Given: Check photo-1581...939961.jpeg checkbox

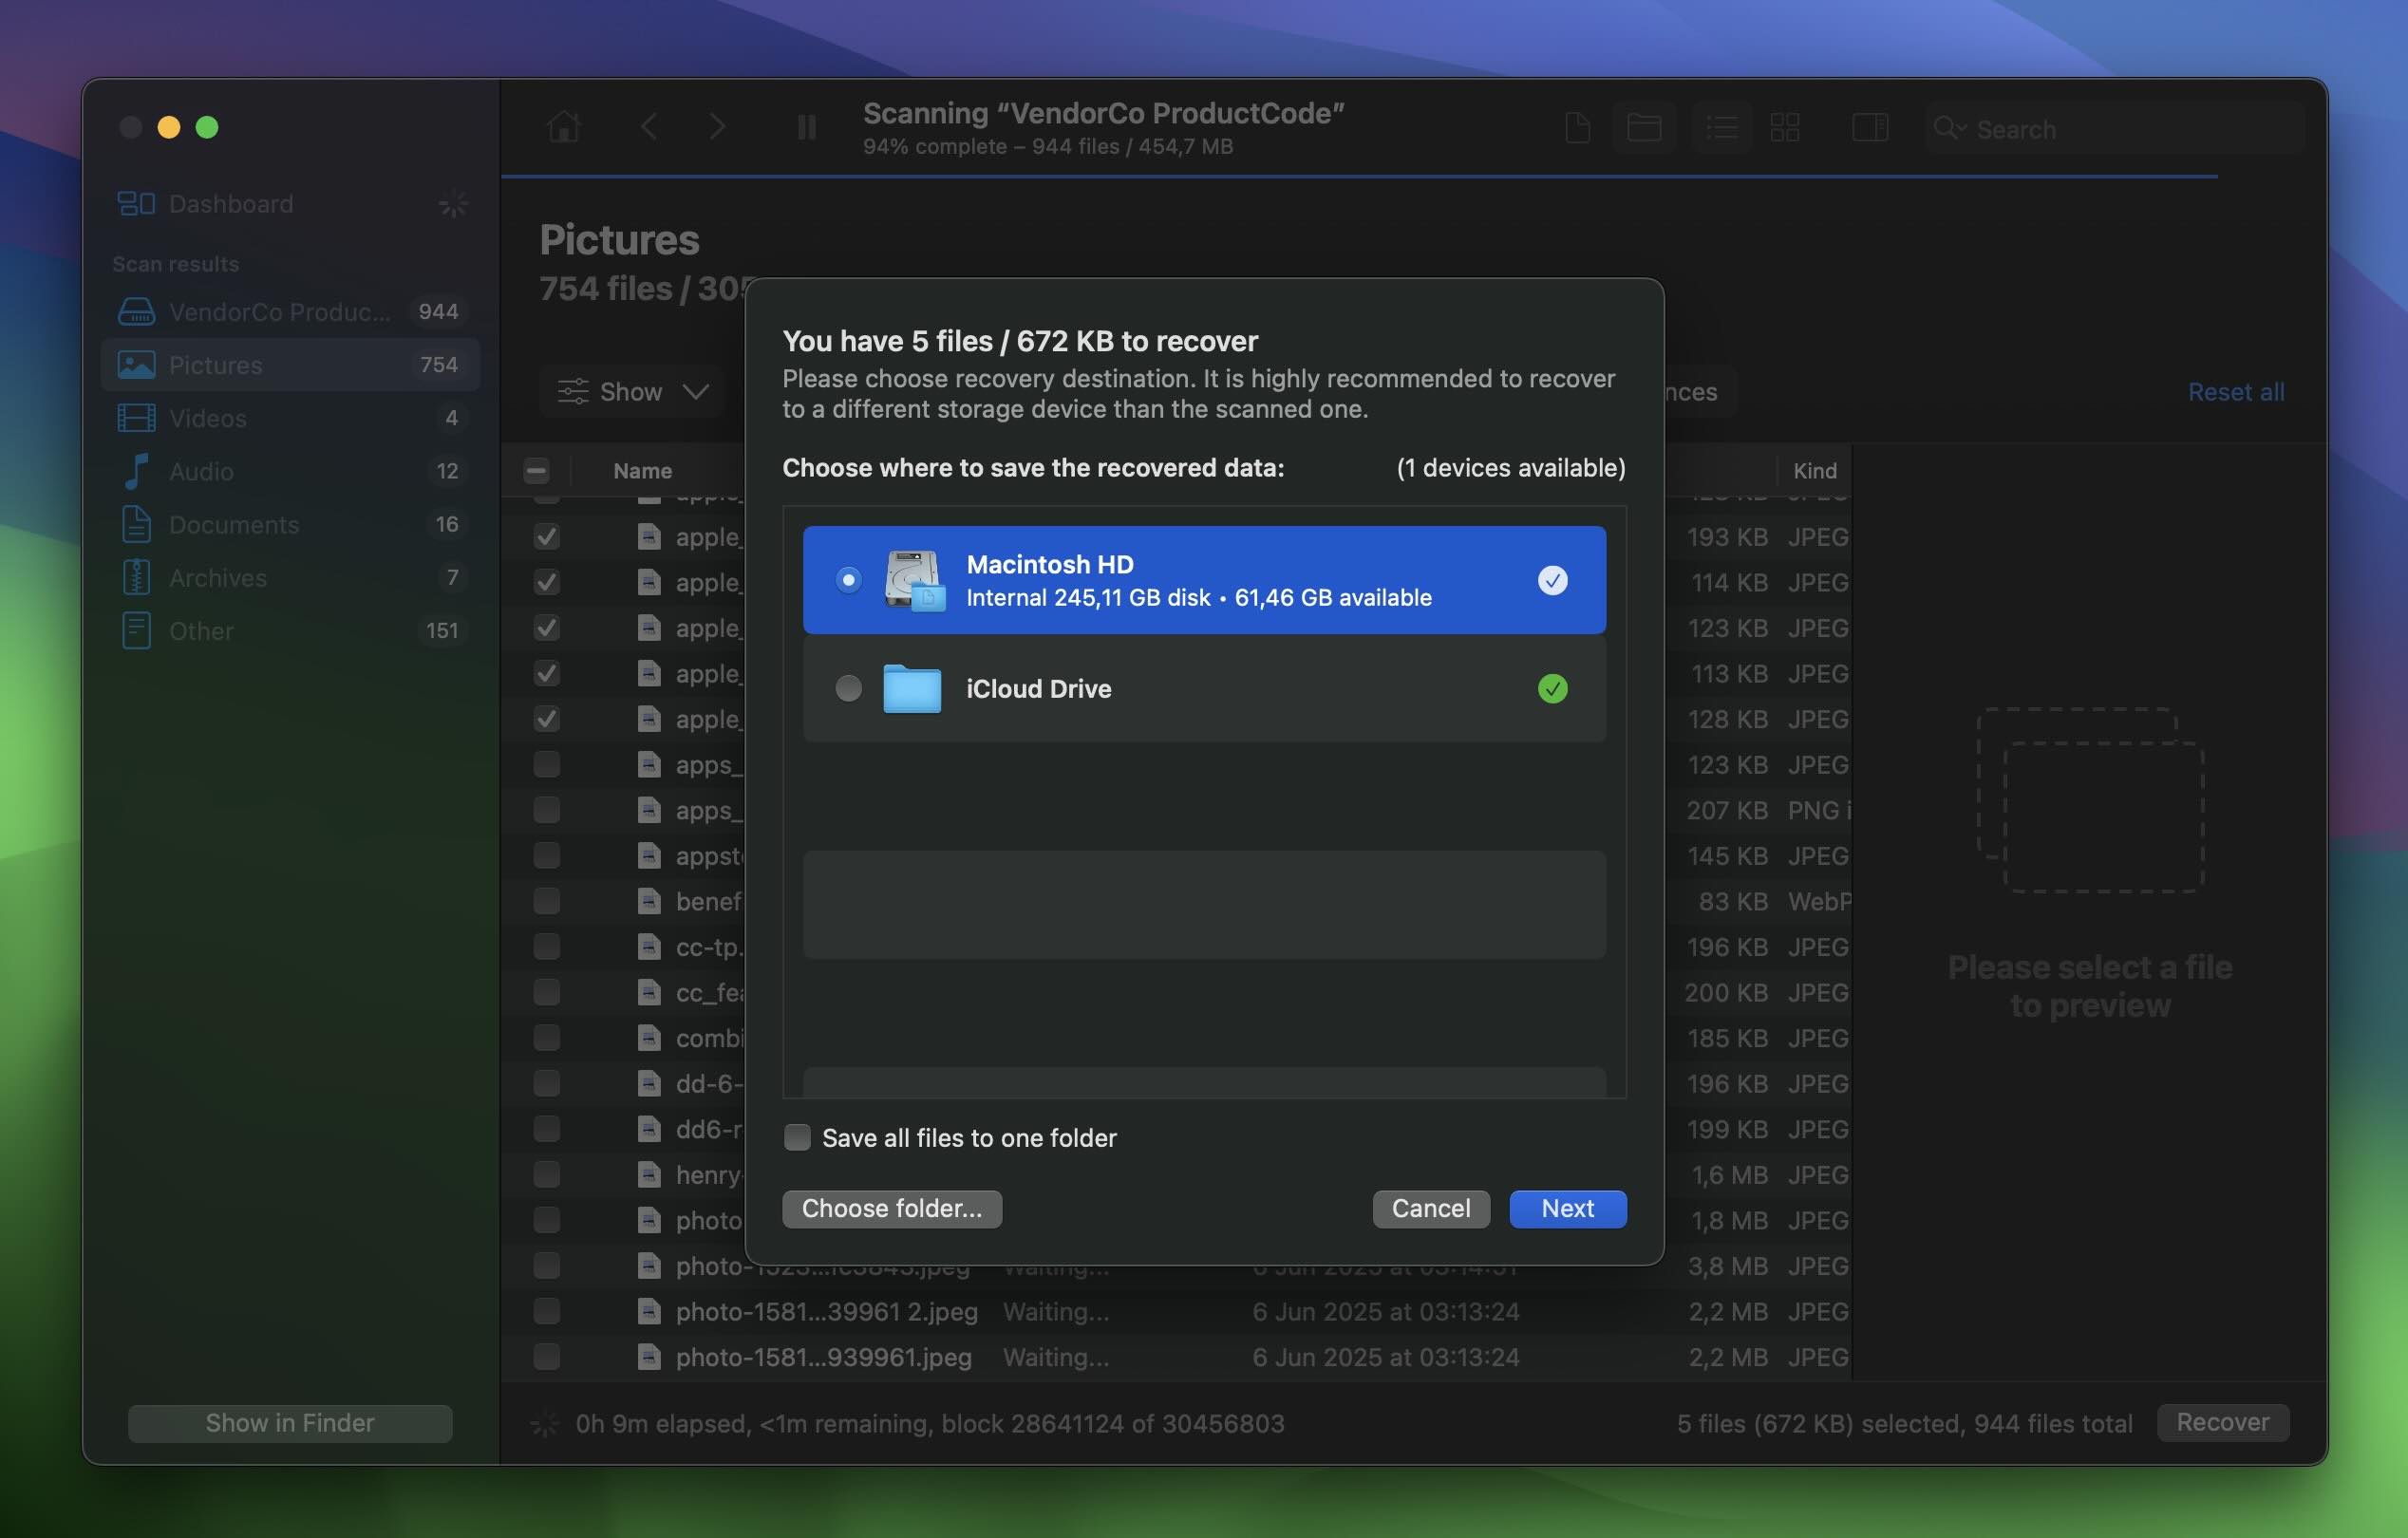Looking at the screenshot, I should [x=546, y=1357].
